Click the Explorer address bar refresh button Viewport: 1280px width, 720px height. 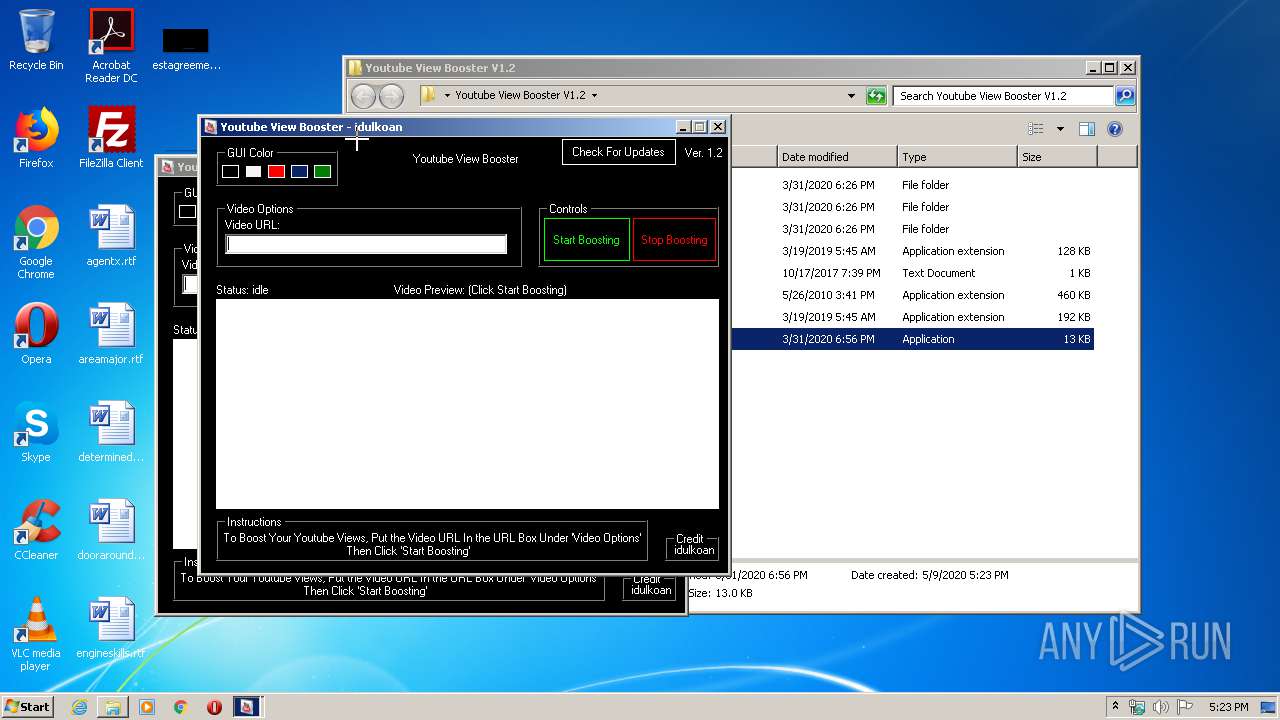(x=876, y=96)
